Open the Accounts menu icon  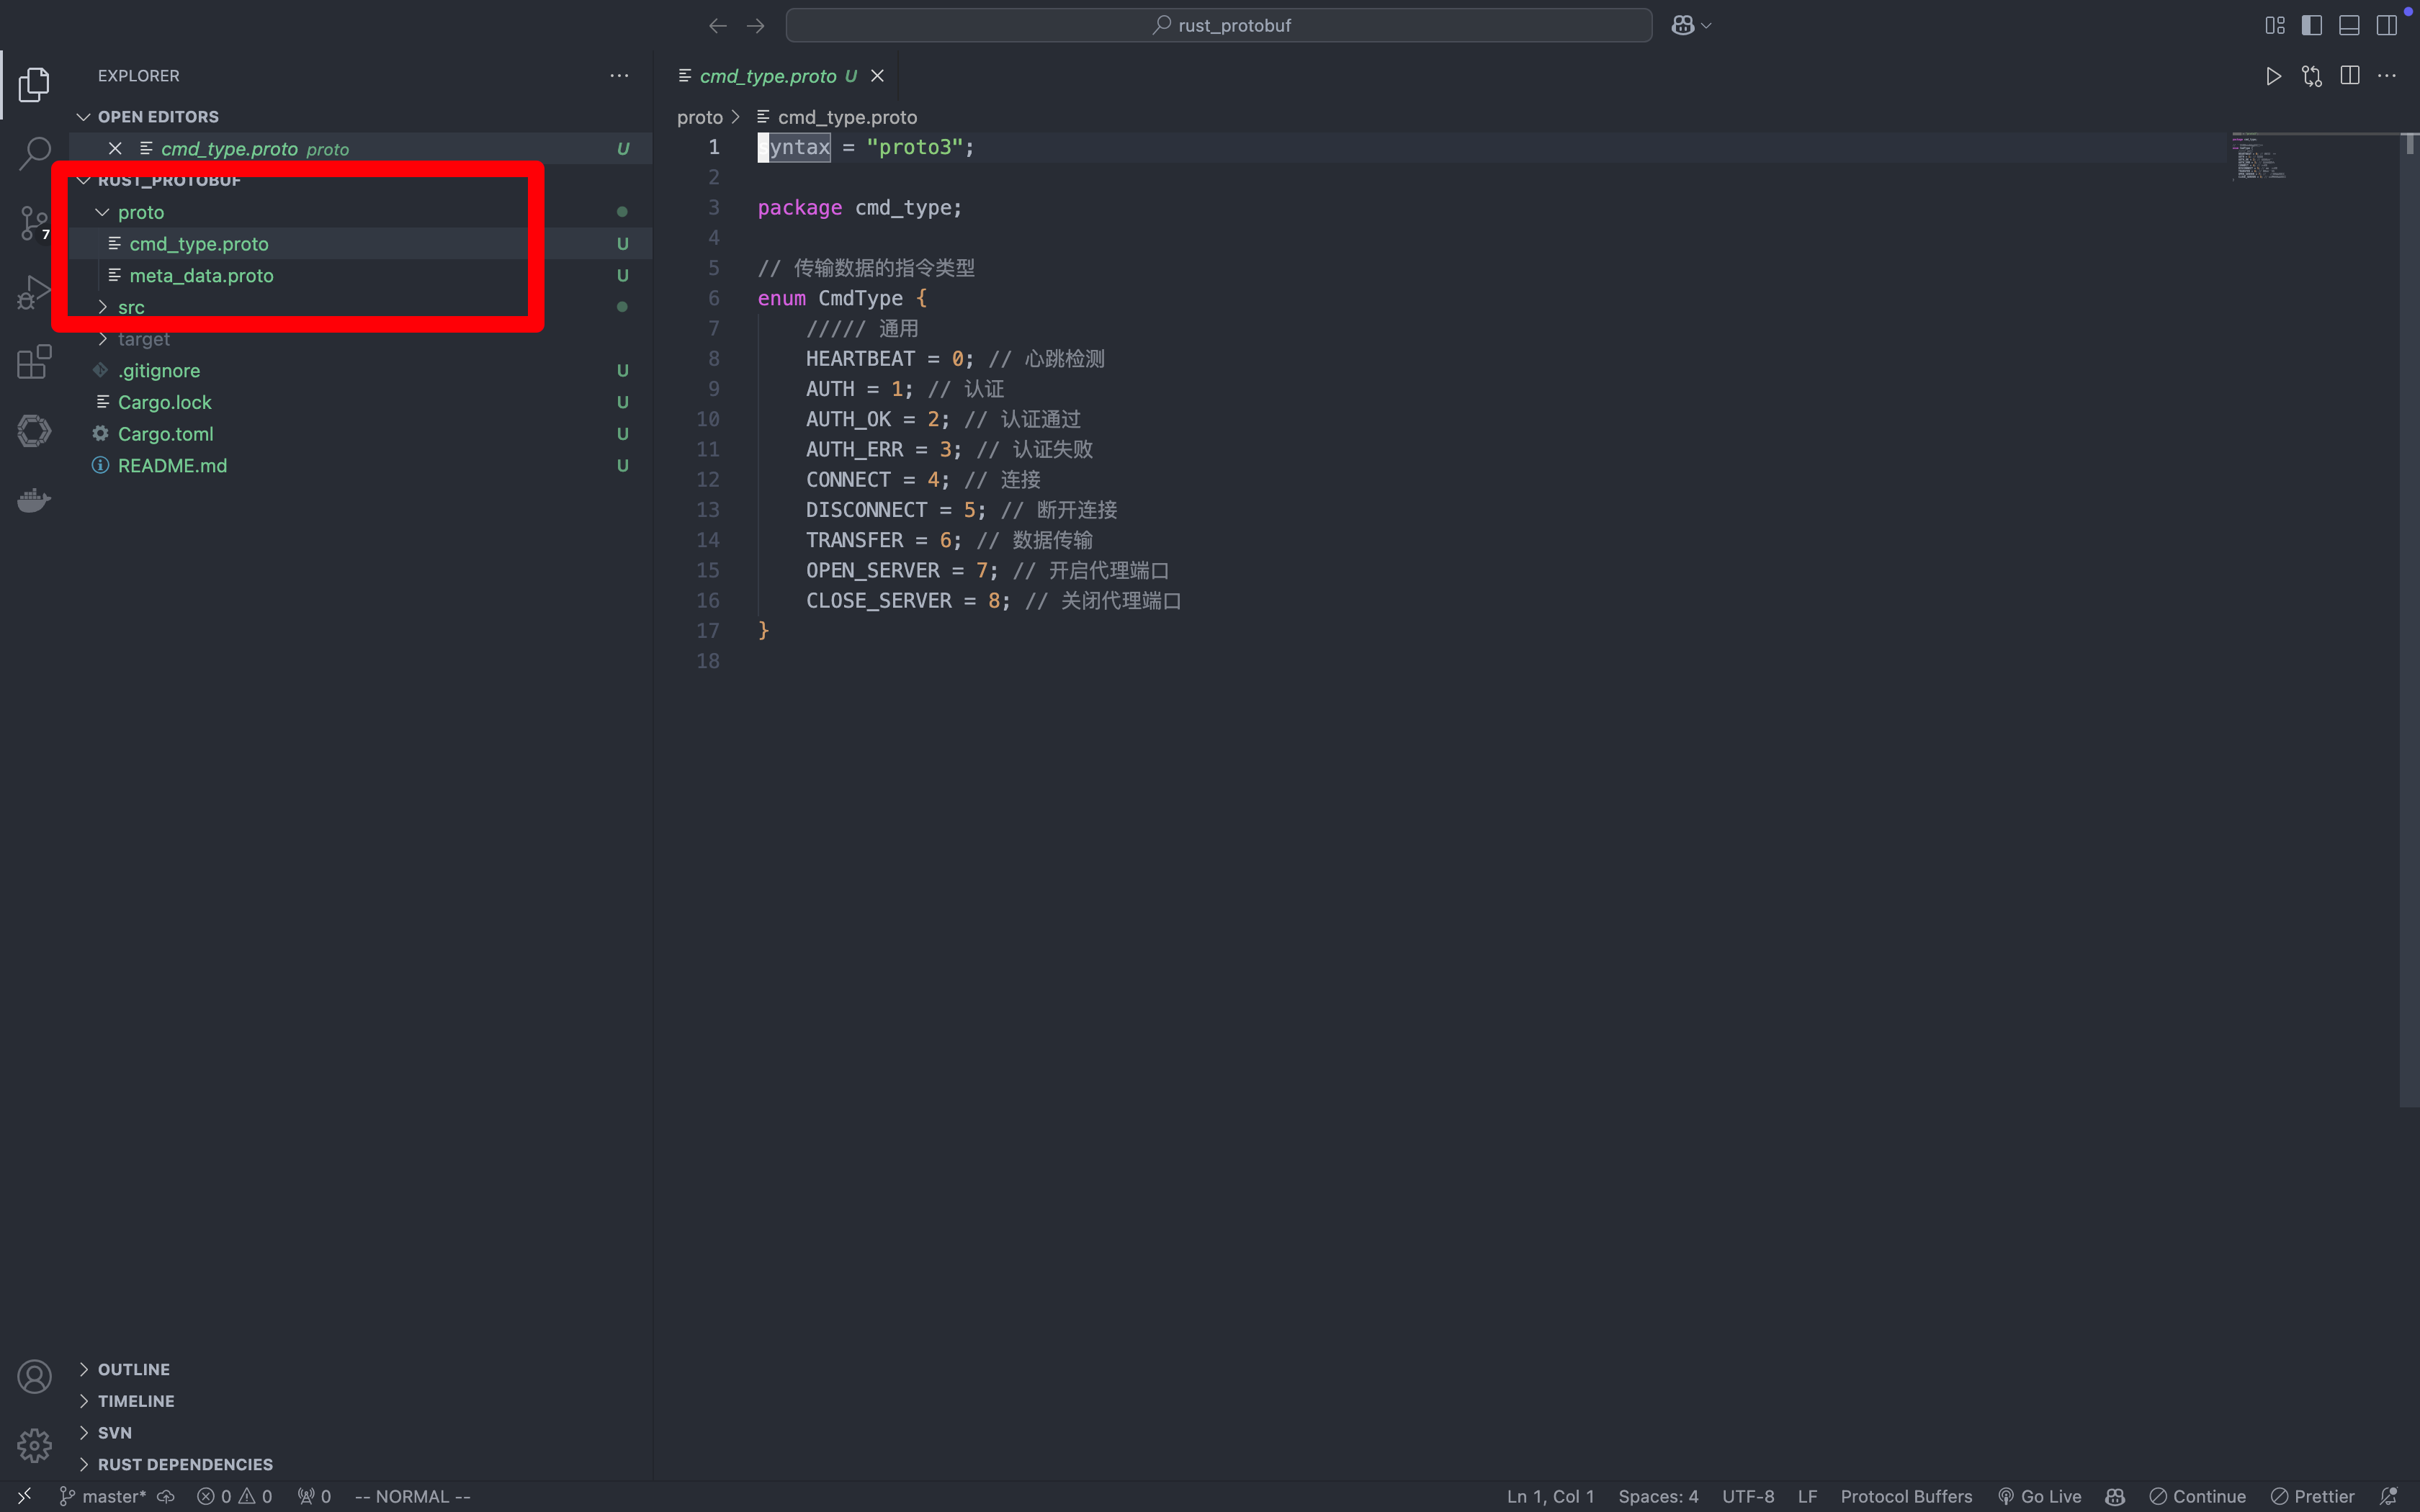(34, 1377)
